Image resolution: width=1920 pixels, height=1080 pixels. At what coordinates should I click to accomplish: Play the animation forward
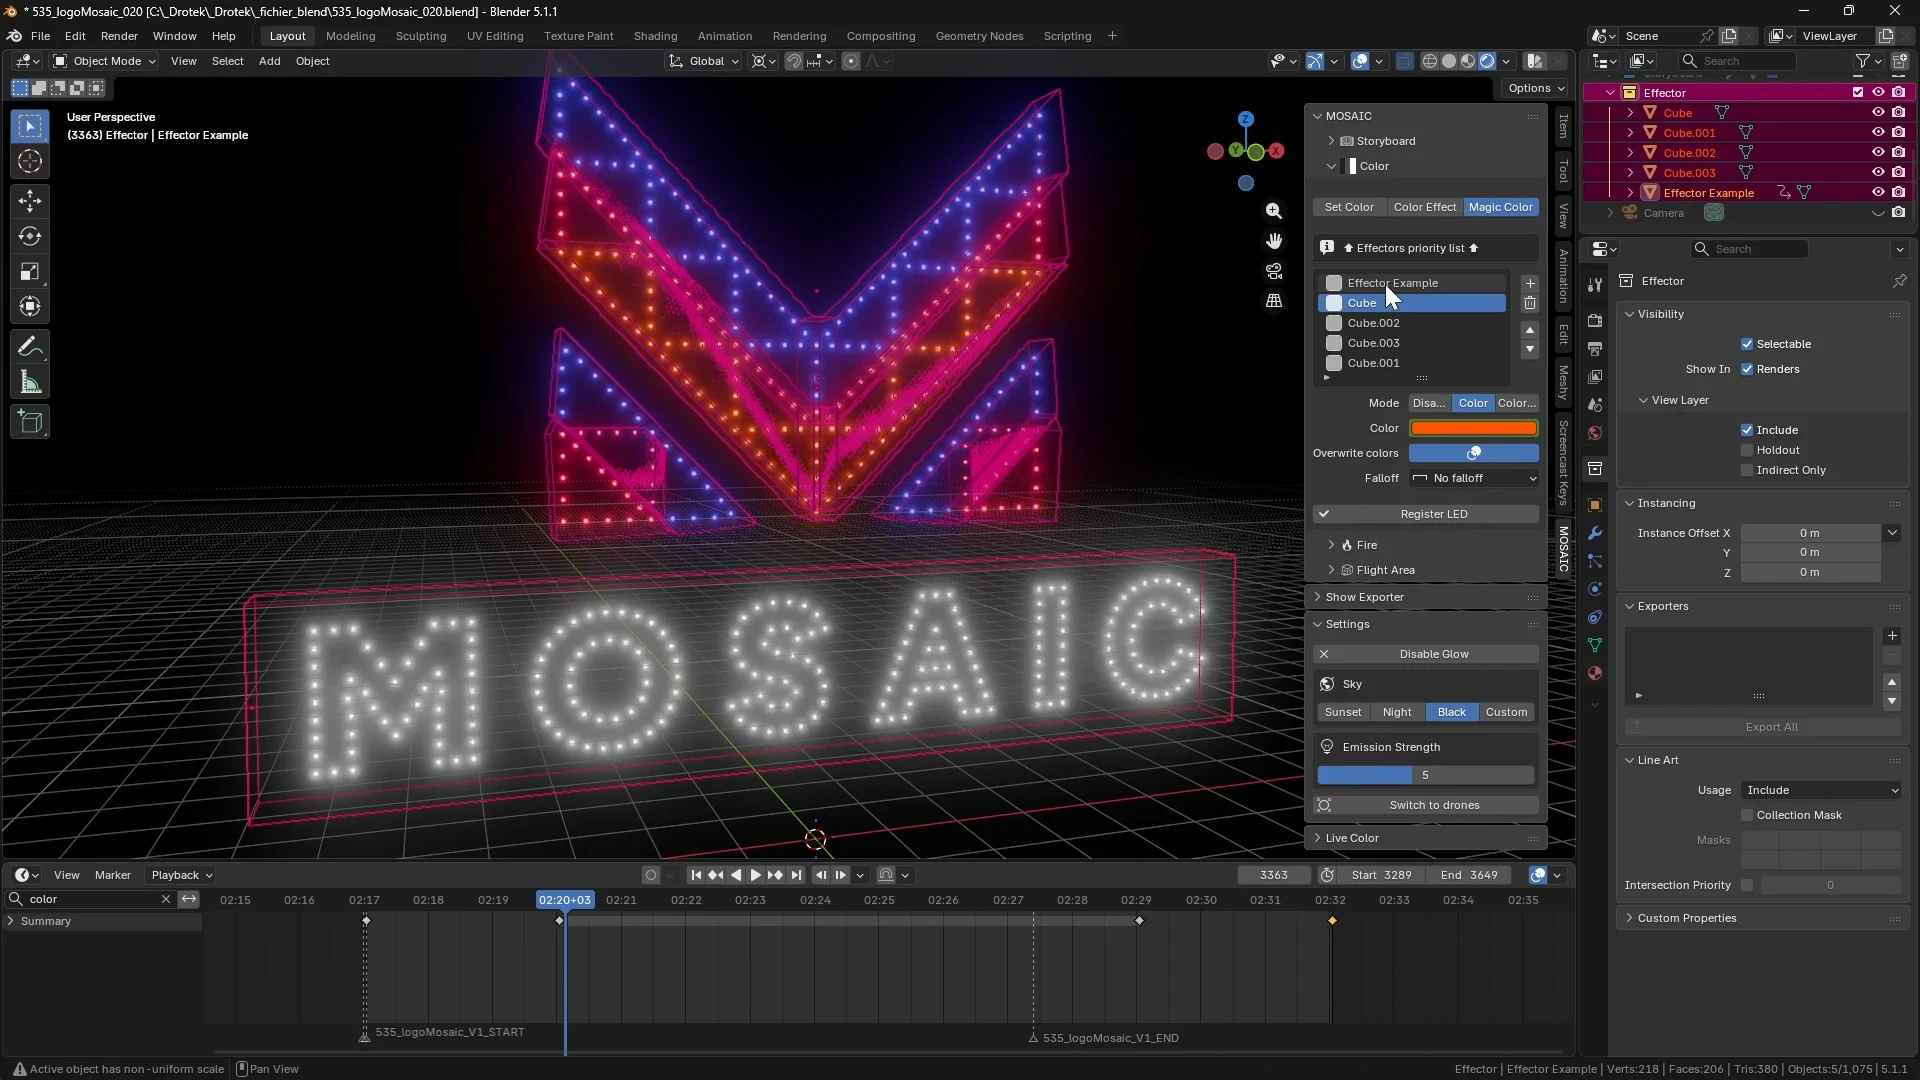pos(756,875)
